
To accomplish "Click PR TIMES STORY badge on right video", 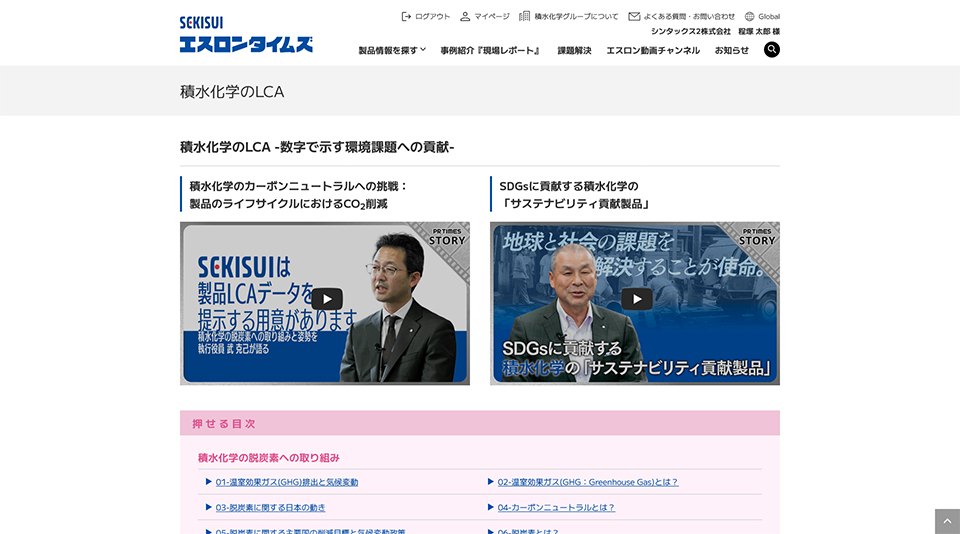I will pyautogui.click(x=757, y=237).
